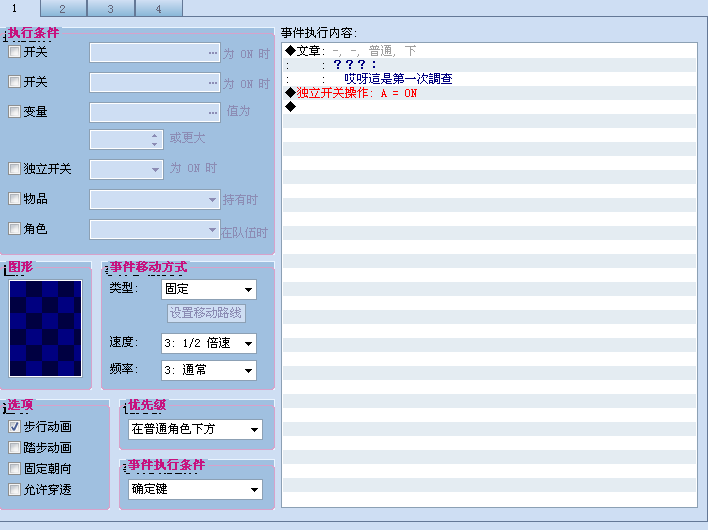Select the empty last command diamond line
Image resolution: width=708 pixels, height=530 pixels.
tap(489, 107)
